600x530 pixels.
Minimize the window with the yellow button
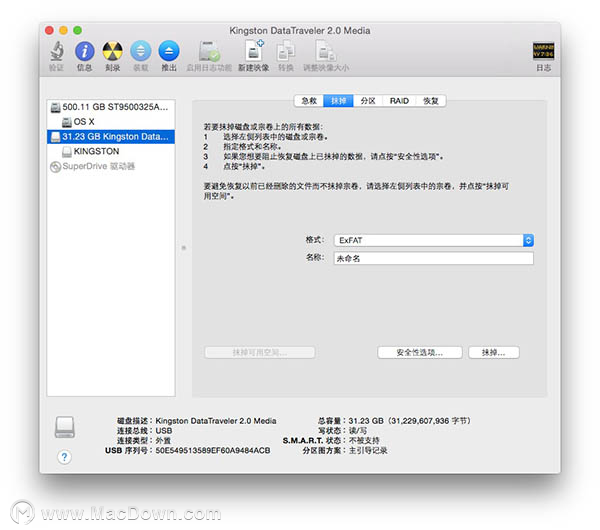pyautogui.click(x=64, y=30)
